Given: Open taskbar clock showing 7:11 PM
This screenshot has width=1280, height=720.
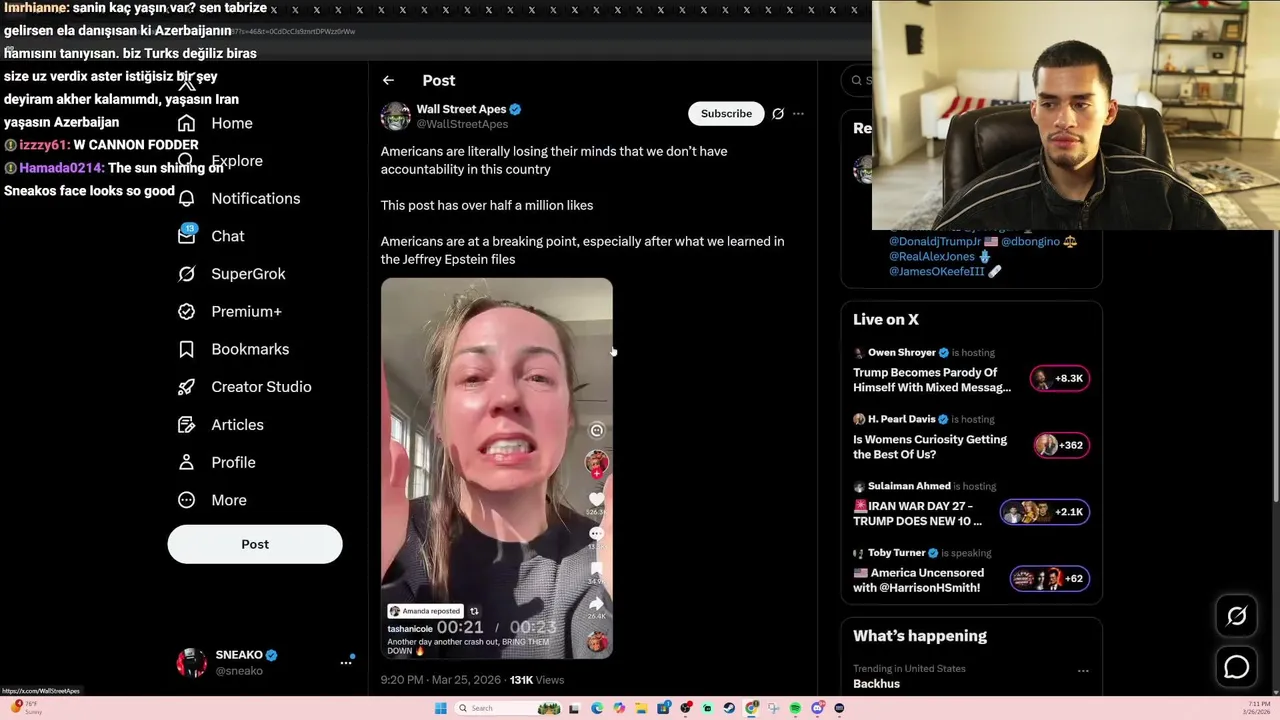Looking at the screenshot, I should (x=1256, y=707).
